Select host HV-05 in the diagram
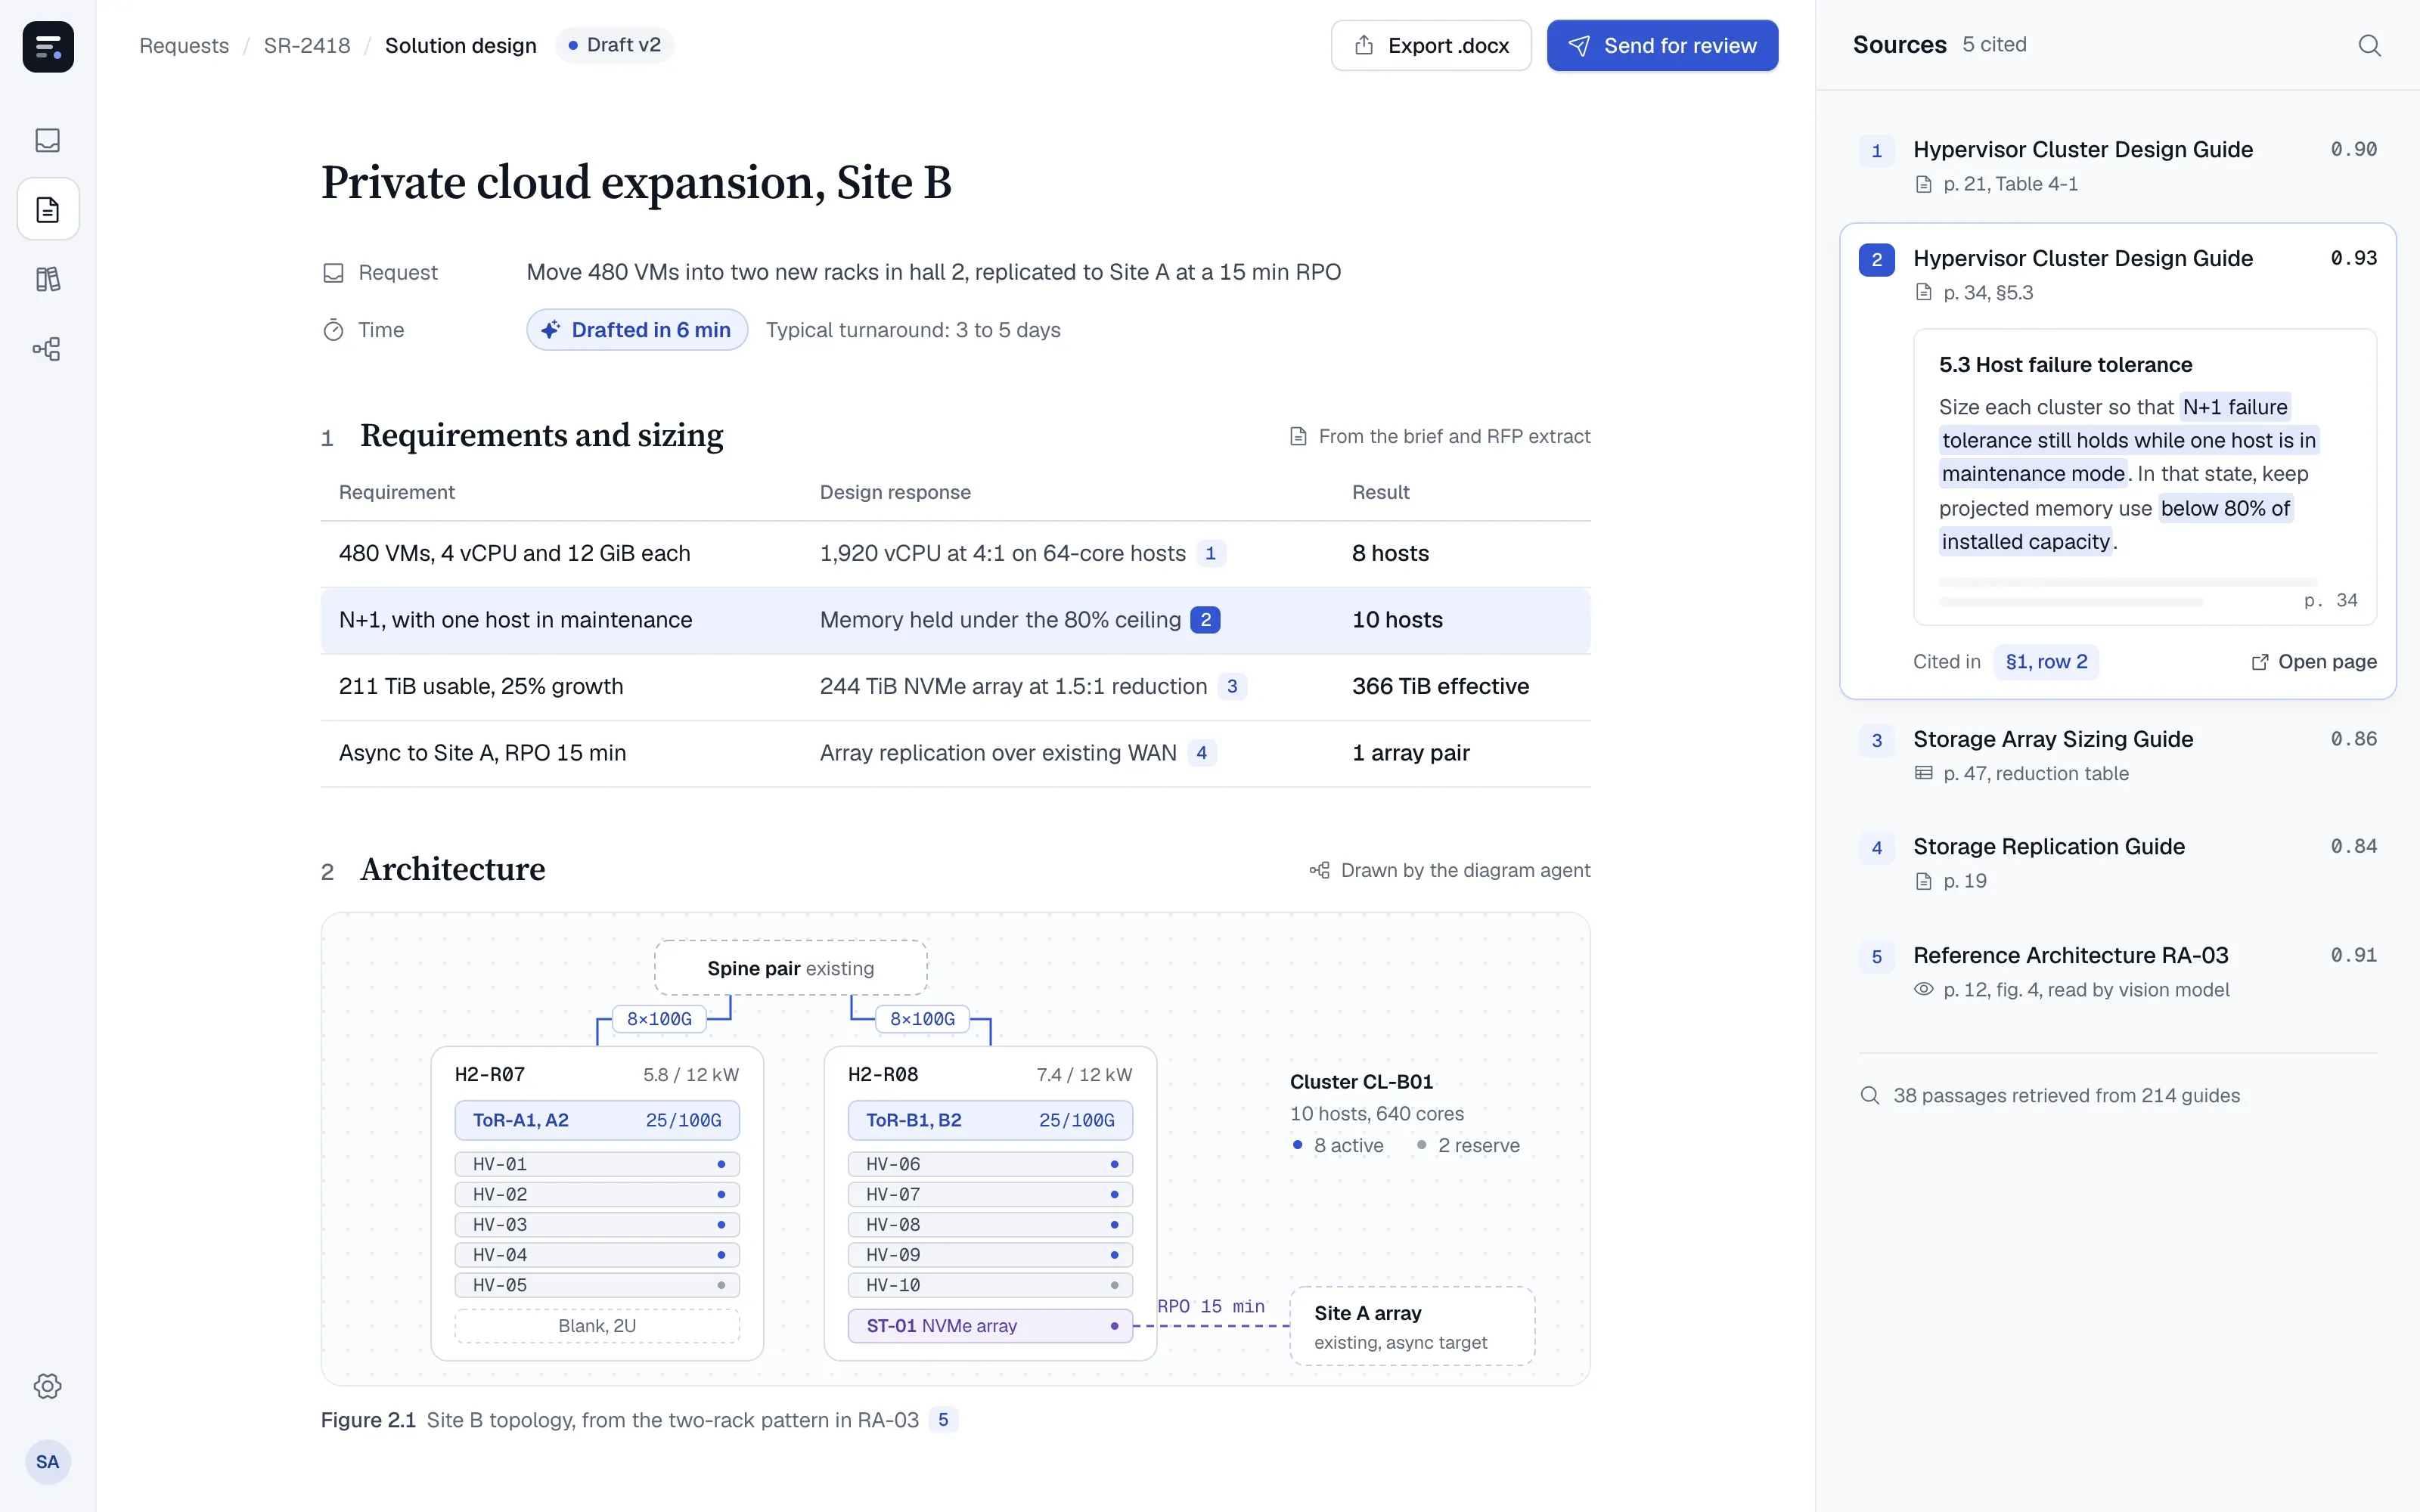Screen dimensions: 2420x1512 coord(597,1285)
